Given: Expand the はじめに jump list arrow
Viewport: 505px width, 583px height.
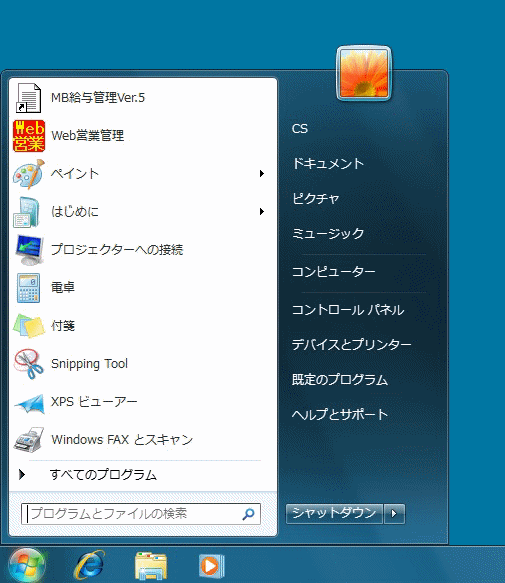Looking at the screenshot, I should point(262,212).
